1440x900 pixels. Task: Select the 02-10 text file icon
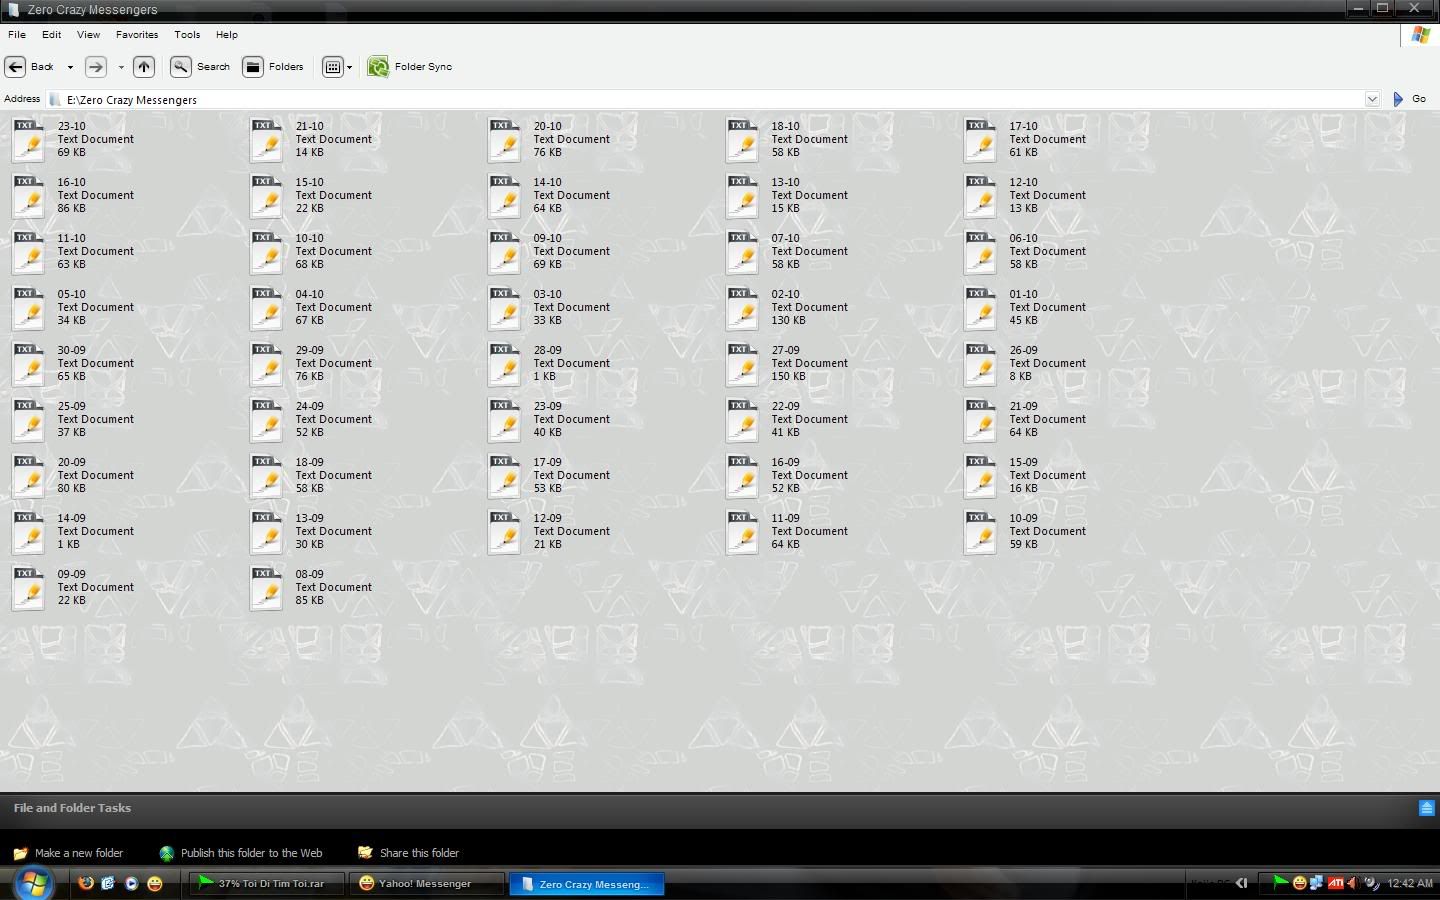pos(742,308)
